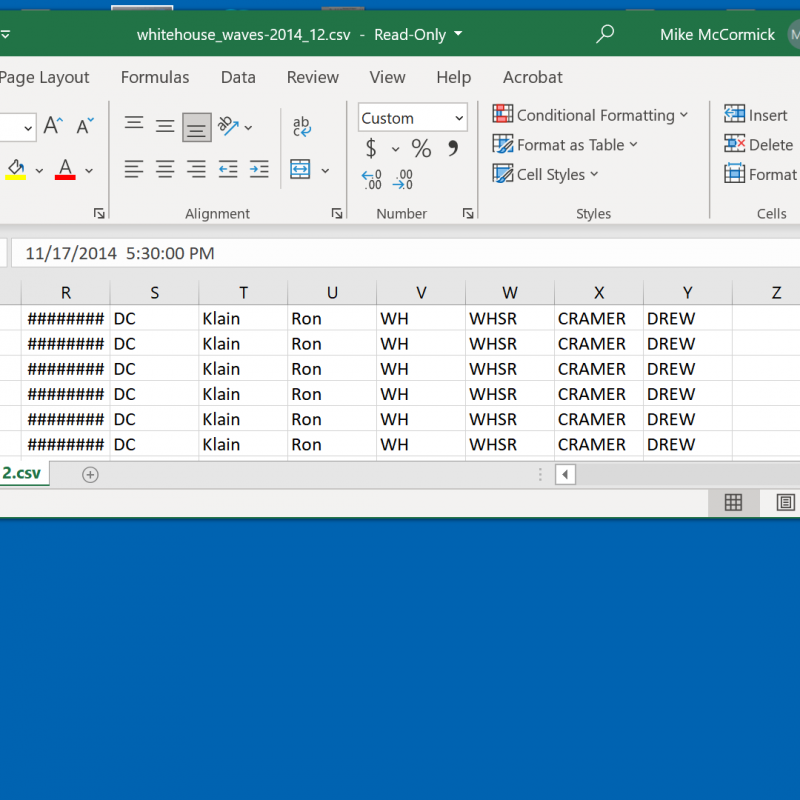Viewport: 800px width, 800px height.
Task: Open the search magnifier in title bar
Action: click(x=605, y=35)
